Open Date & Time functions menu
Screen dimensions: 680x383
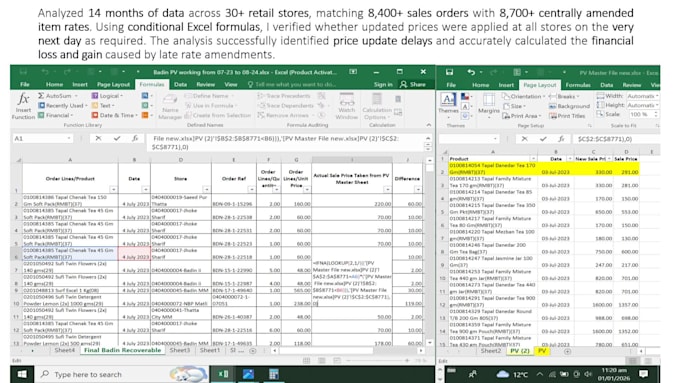pyautogui.click(x=114, y=115)
